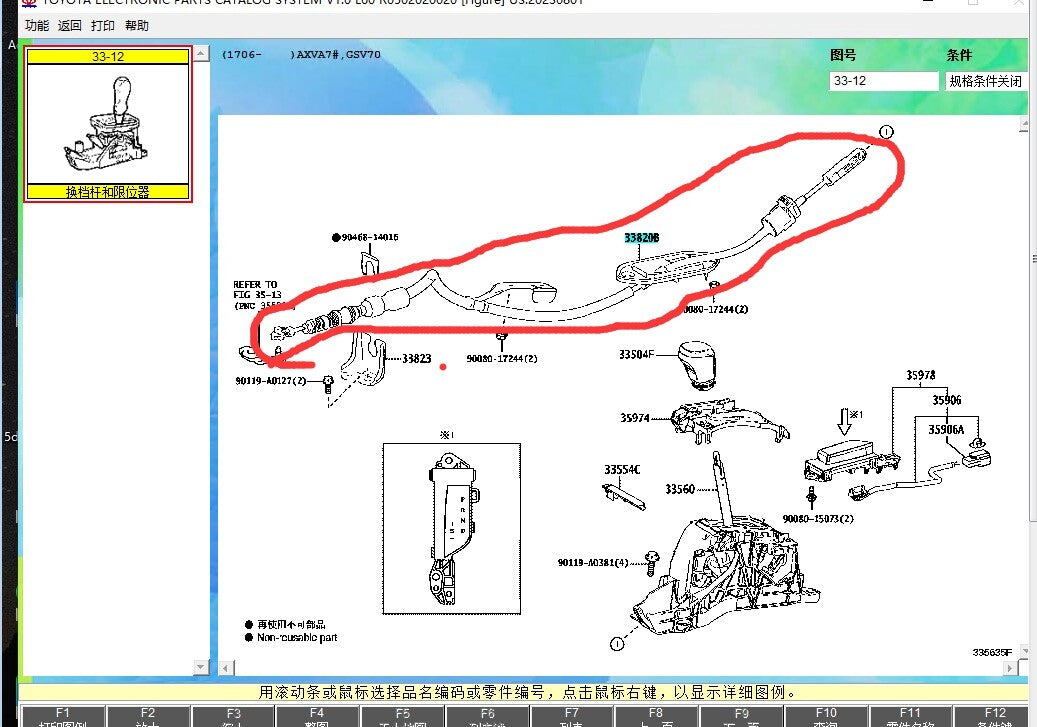1037x727 pixels.
Task: Select bolt number 90119-A0381(4)
Action: coord(593,563)
